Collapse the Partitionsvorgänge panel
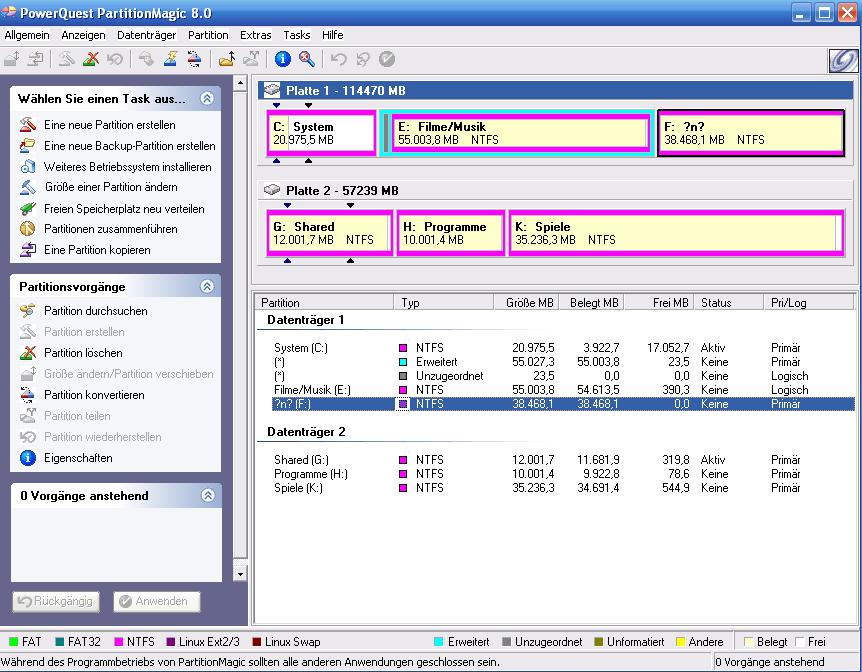The width and height of the screenshot is (862, 672). click(207, 286)
